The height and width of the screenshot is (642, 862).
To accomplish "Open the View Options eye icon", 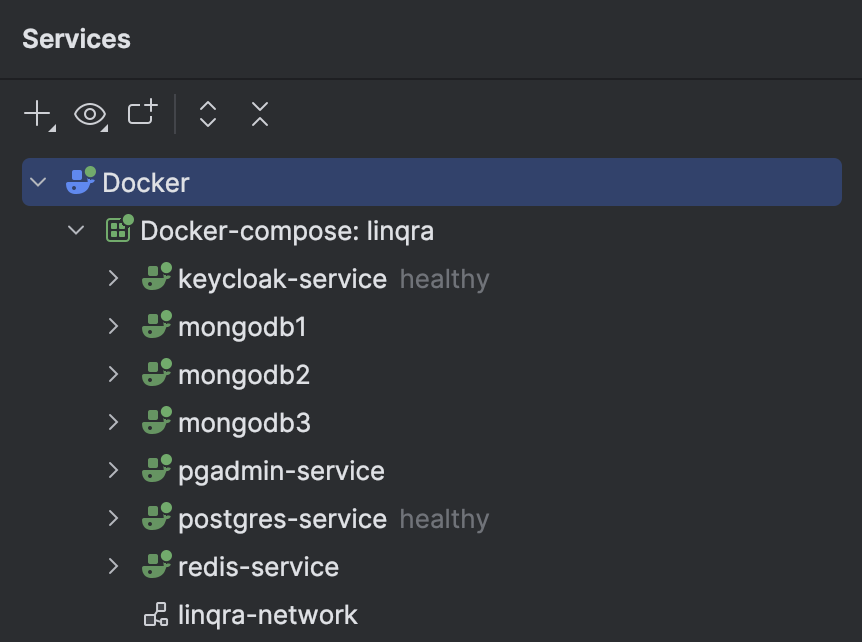I will click(90, 114).
